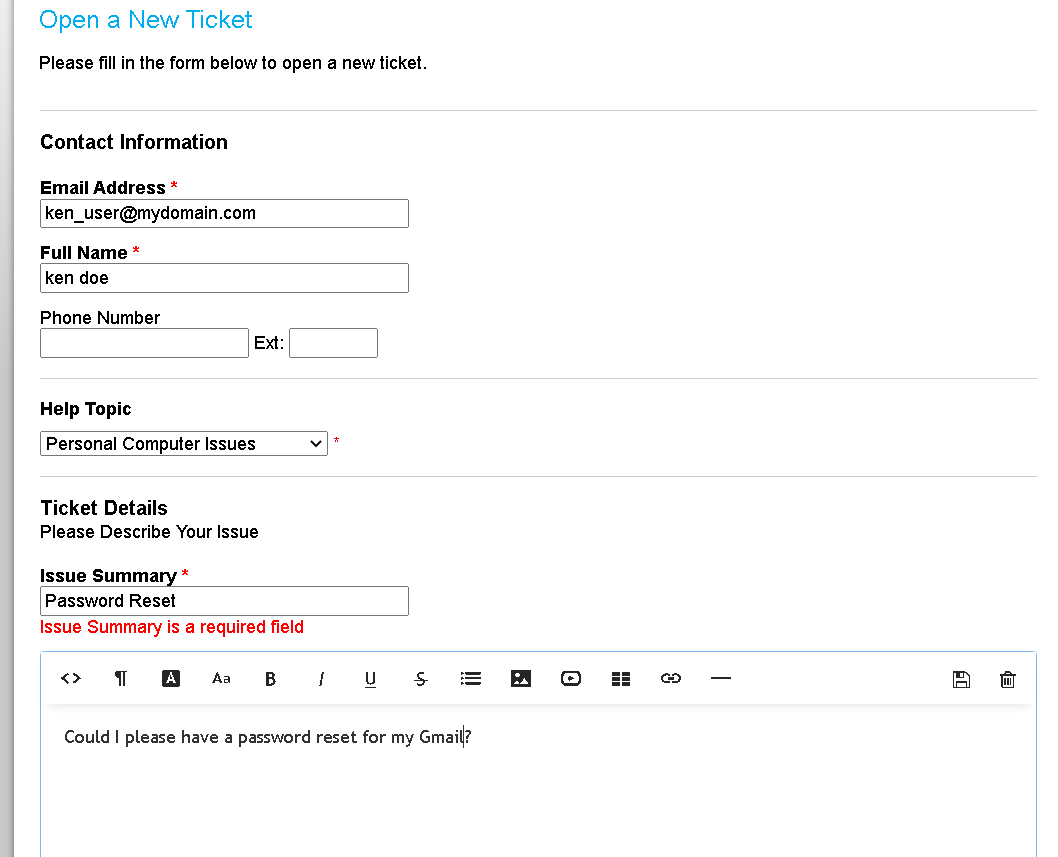Viewport: 1058px width, 857px height.
Task: Insert an image into the issue description
Action: (521, 679)
